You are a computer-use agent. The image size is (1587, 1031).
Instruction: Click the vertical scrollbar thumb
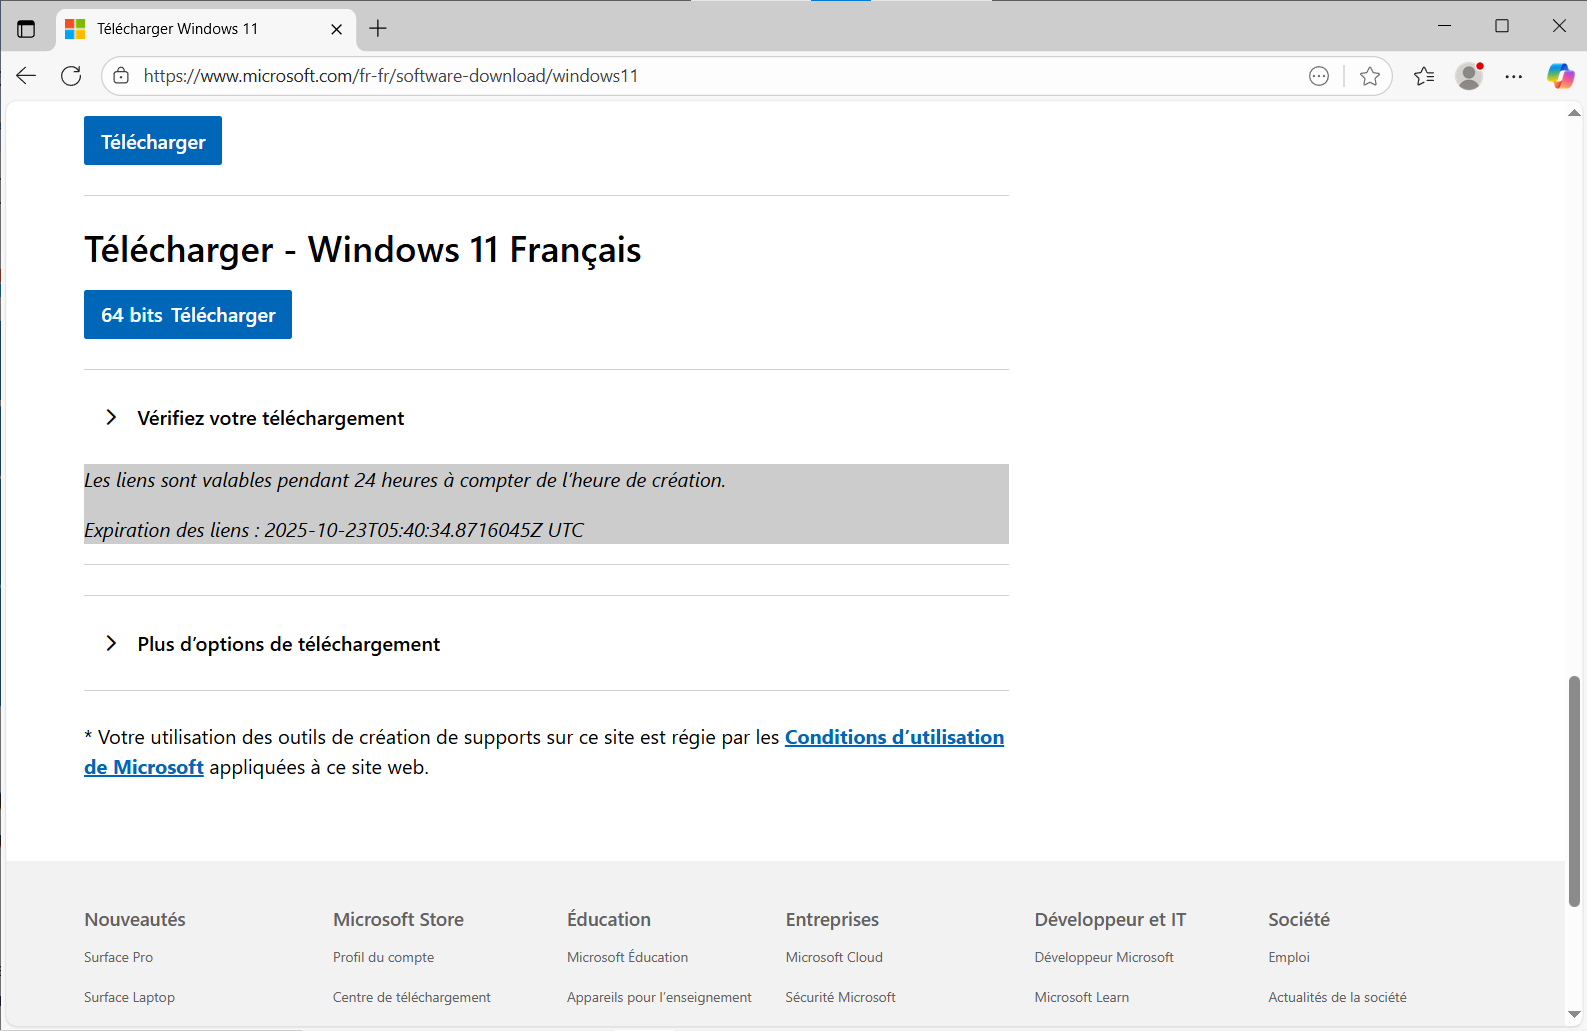coord(1573,790)
